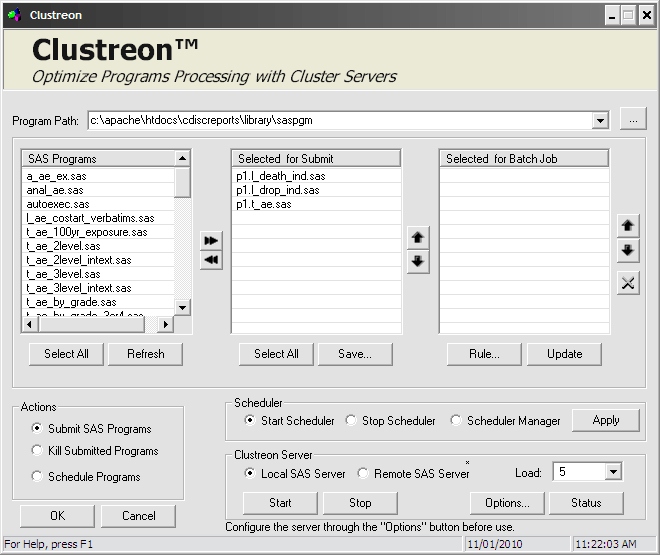The image size is (660, 555).
Task: Choose Scheduler Manager radio button
Action: click(x=455, y=420)
